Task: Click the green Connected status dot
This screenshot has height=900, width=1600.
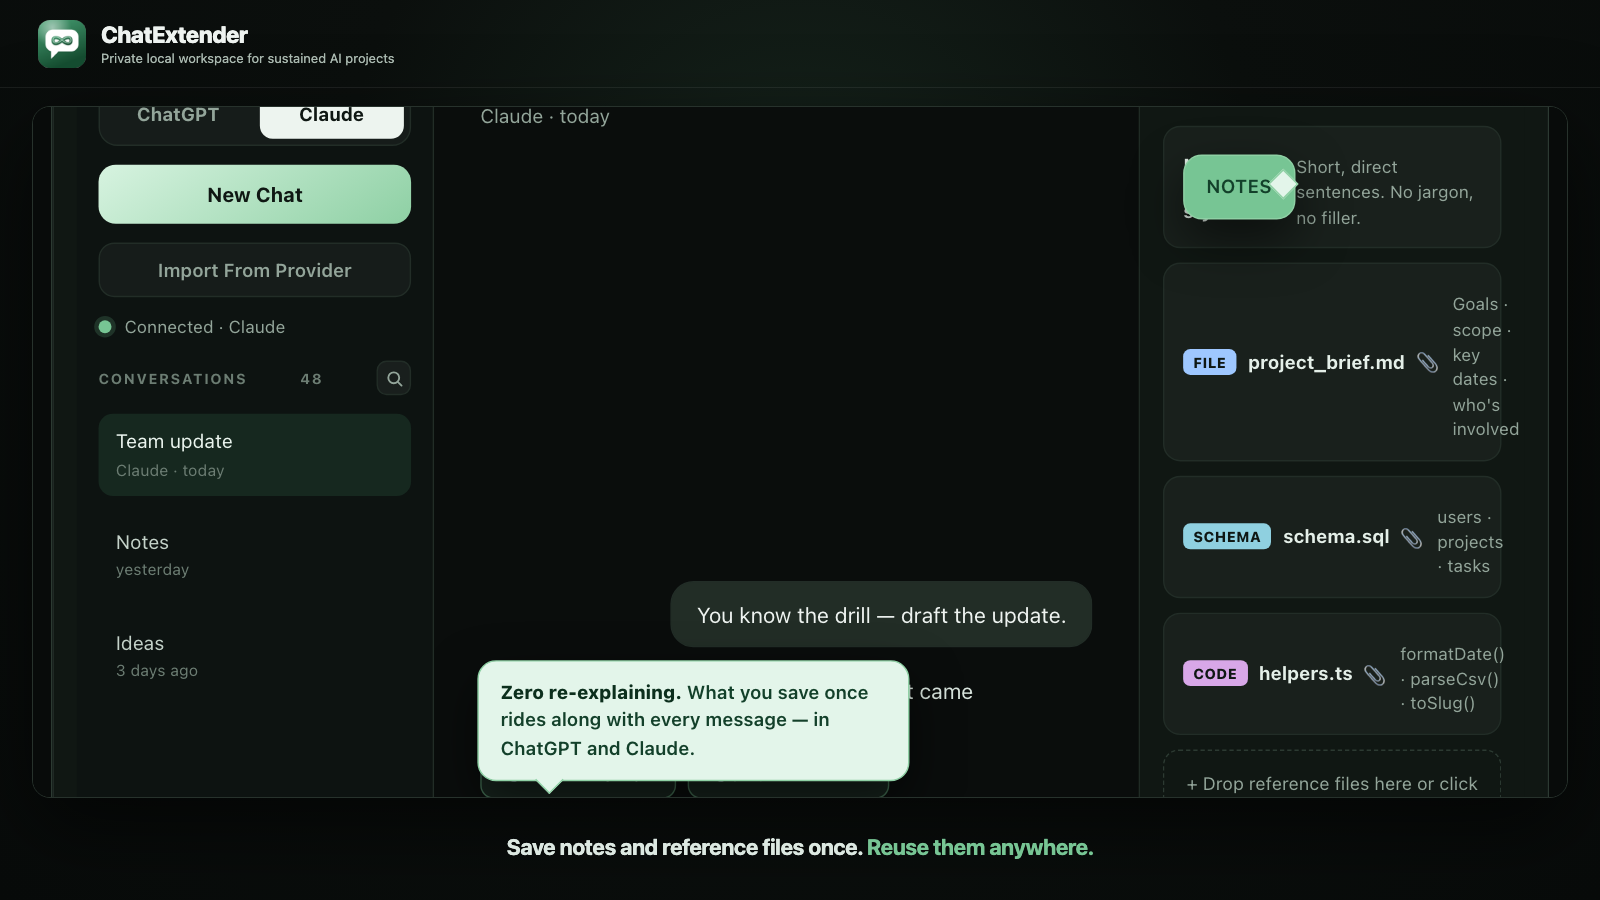Action: 105,327
